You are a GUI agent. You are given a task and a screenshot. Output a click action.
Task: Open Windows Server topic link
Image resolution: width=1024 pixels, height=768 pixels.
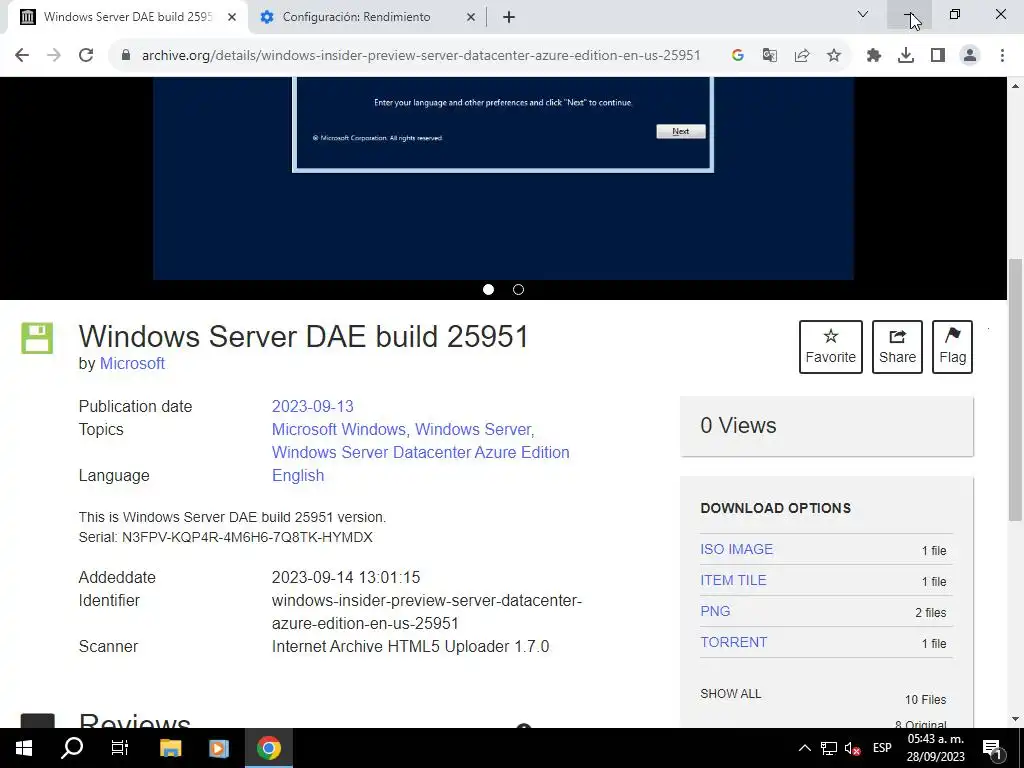473,430
